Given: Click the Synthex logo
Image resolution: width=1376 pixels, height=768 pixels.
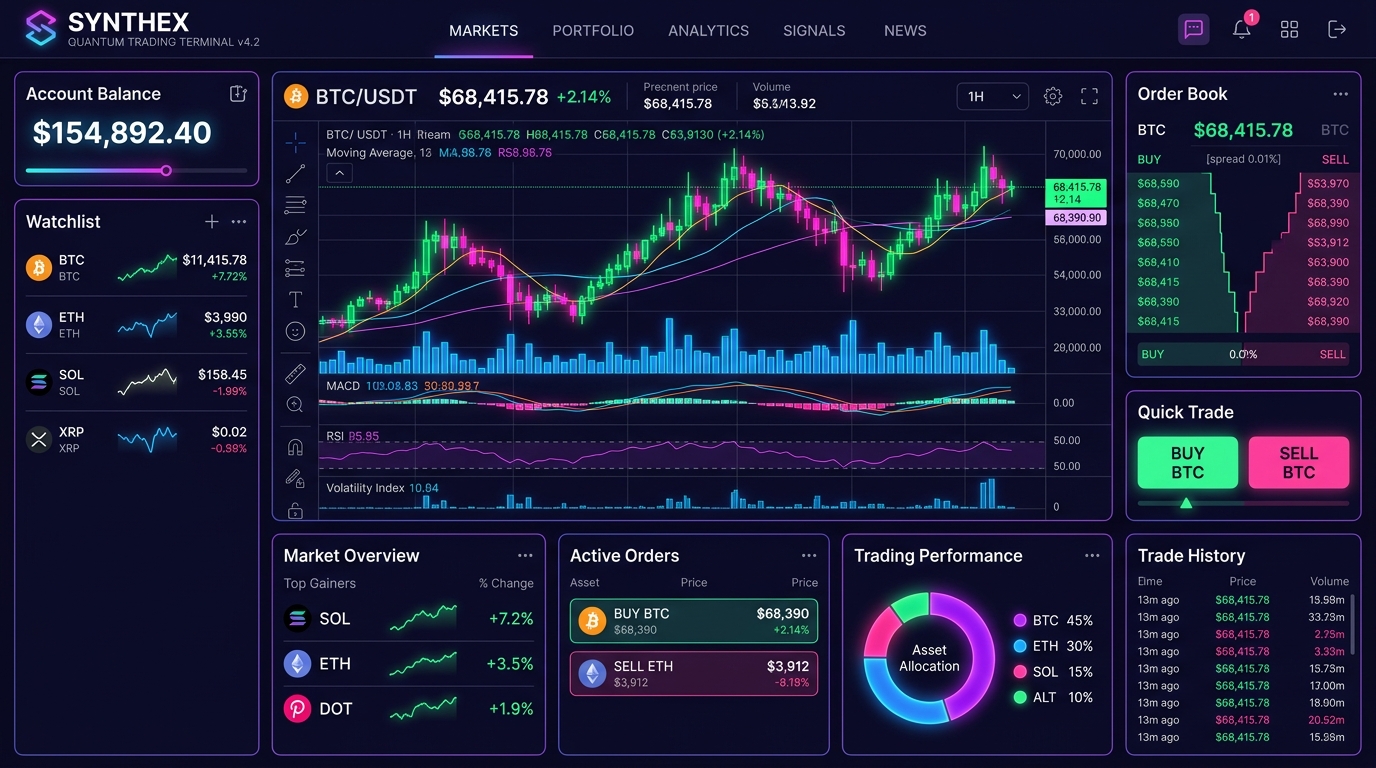Looking at the screenshot, I should (x=41, y=28).
